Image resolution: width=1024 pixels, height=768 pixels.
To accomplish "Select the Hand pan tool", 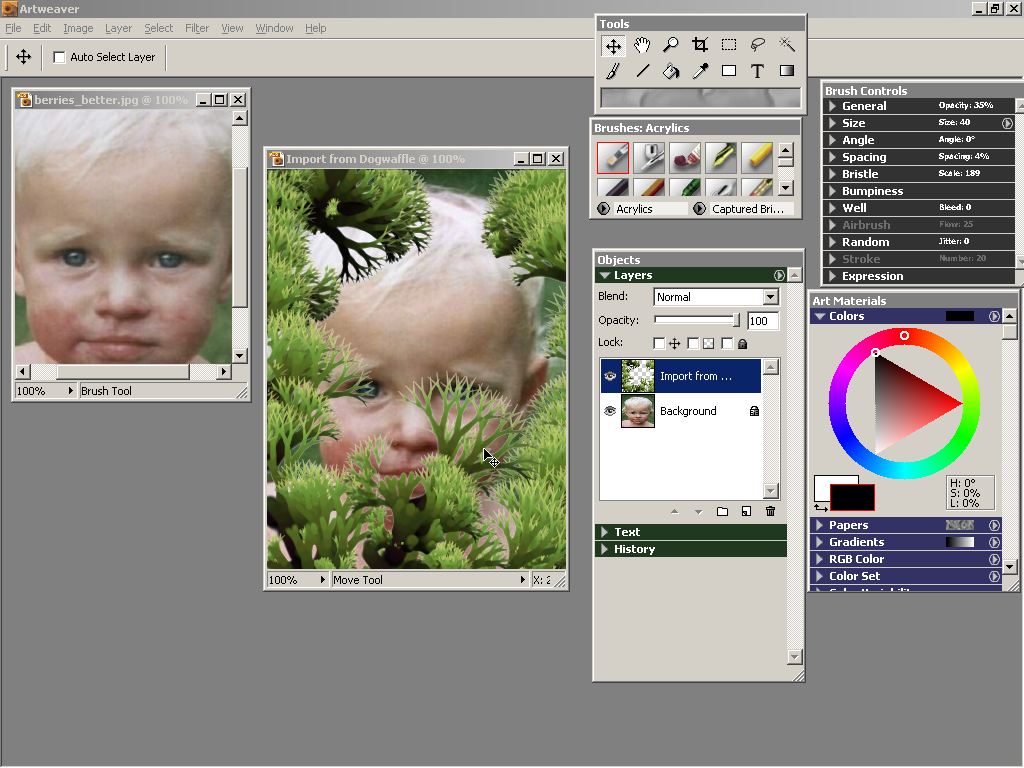I will point(642,45).
